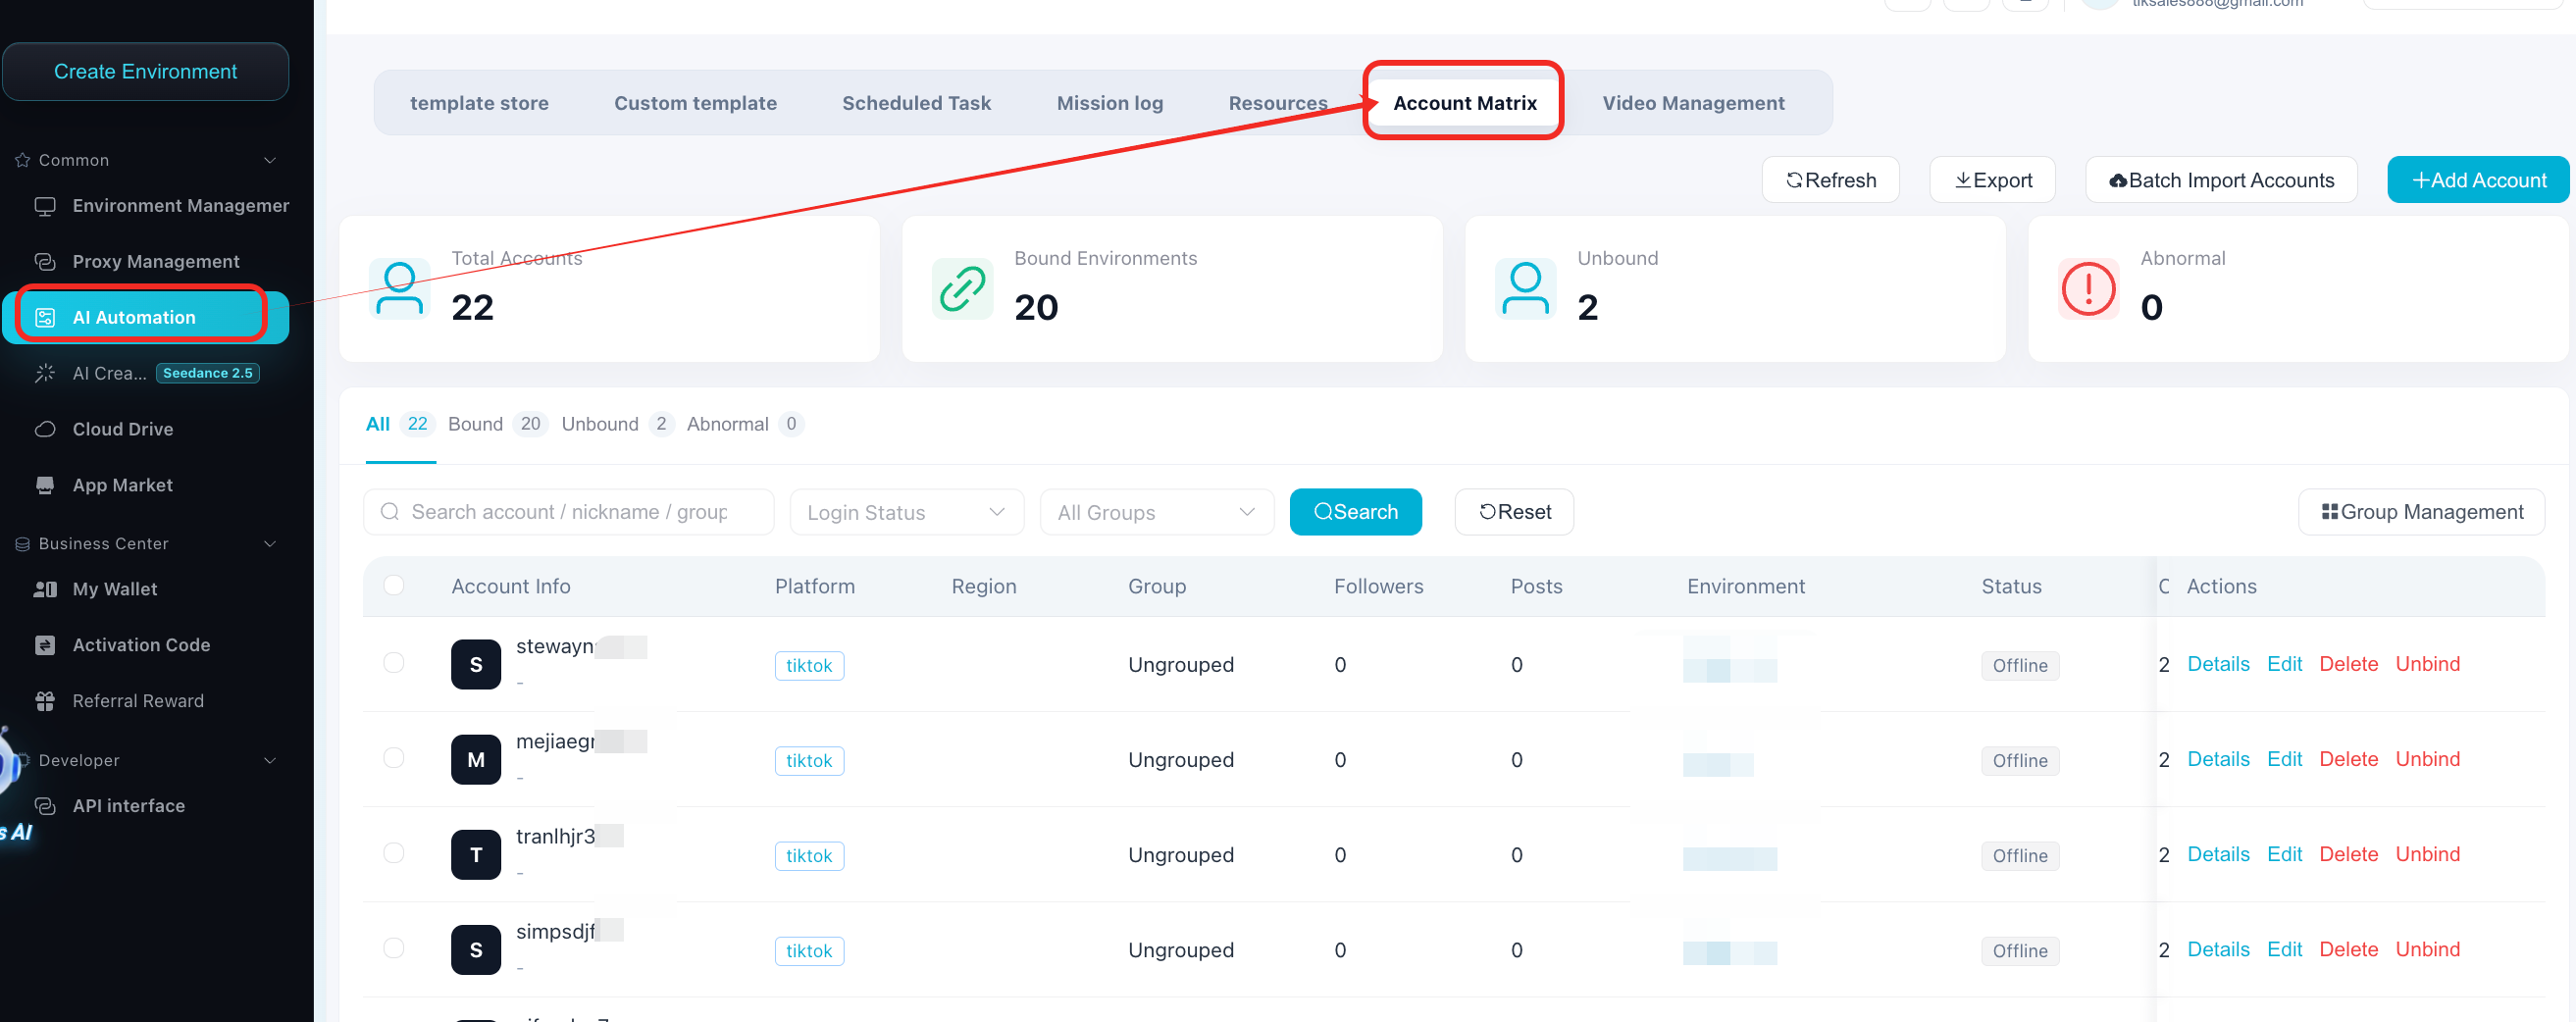Export the account list
Image resolution: width=2576 pixels, height=1022 pixels.
(1992, 181)
